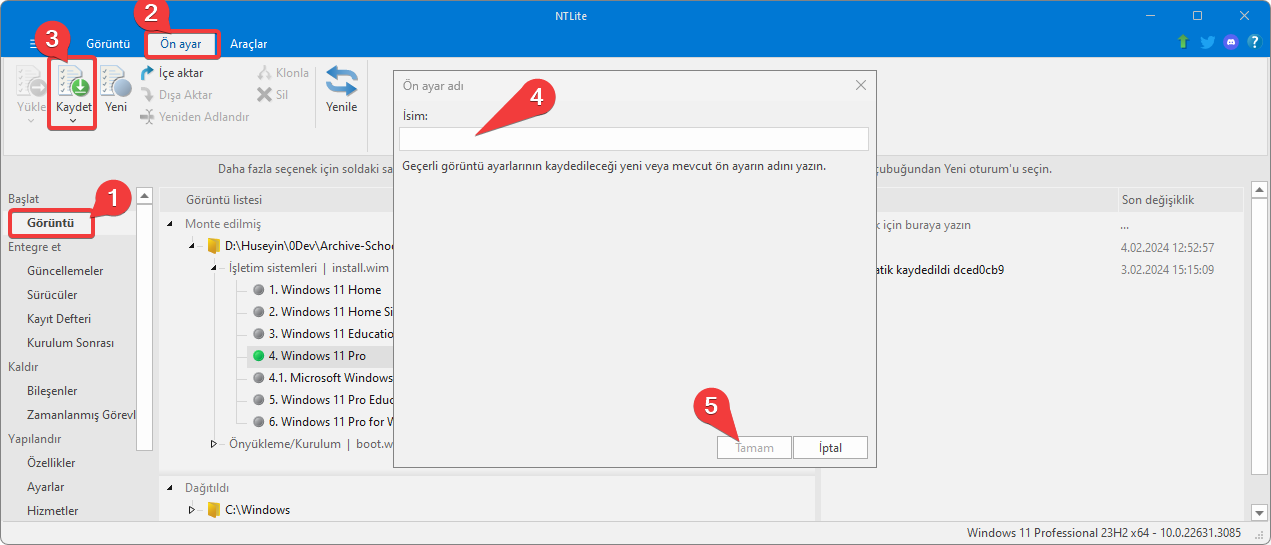The height and width of the screenshot is (545, 1271).
Task: Open the hamburger menu in the title ribbon
Action: click(x=32, y=44)
